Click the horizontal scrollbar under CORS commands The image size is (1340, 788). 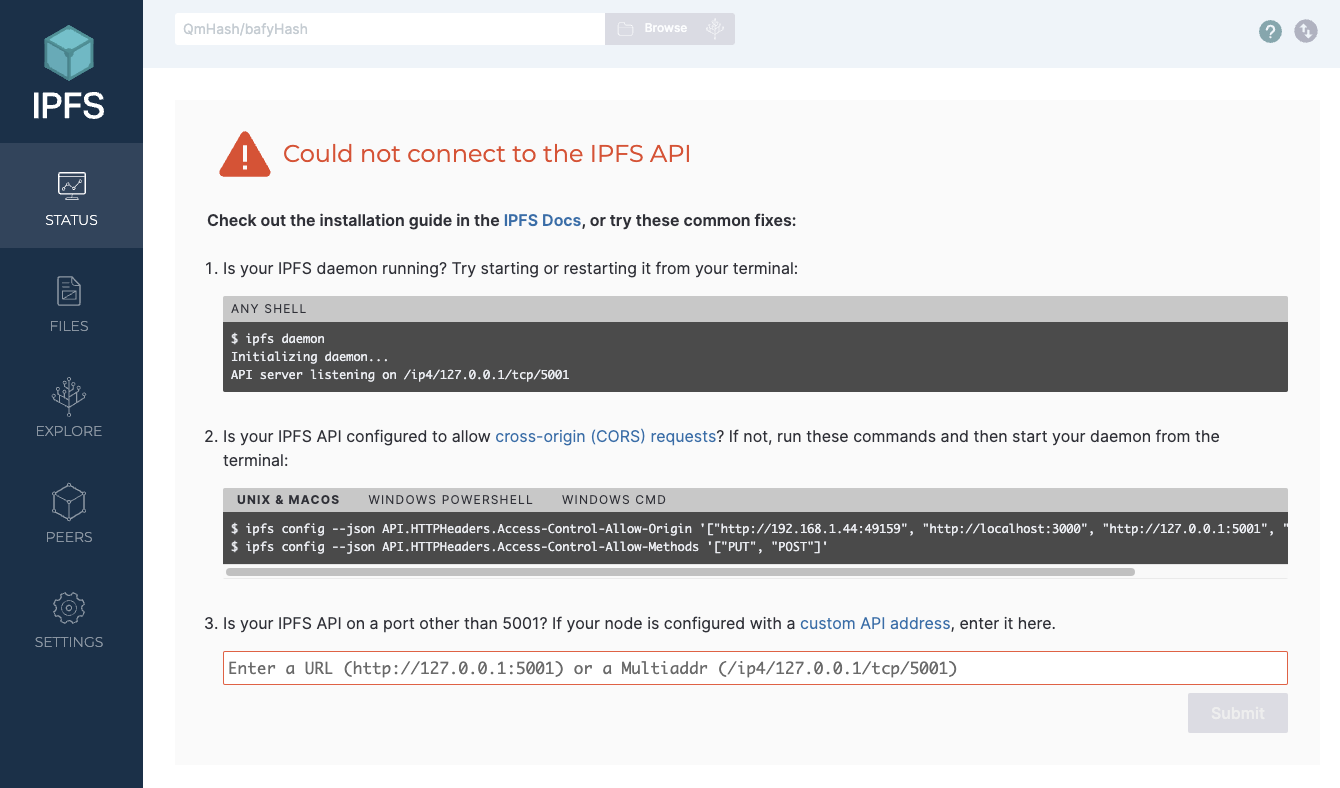click(x=680, y=572)
